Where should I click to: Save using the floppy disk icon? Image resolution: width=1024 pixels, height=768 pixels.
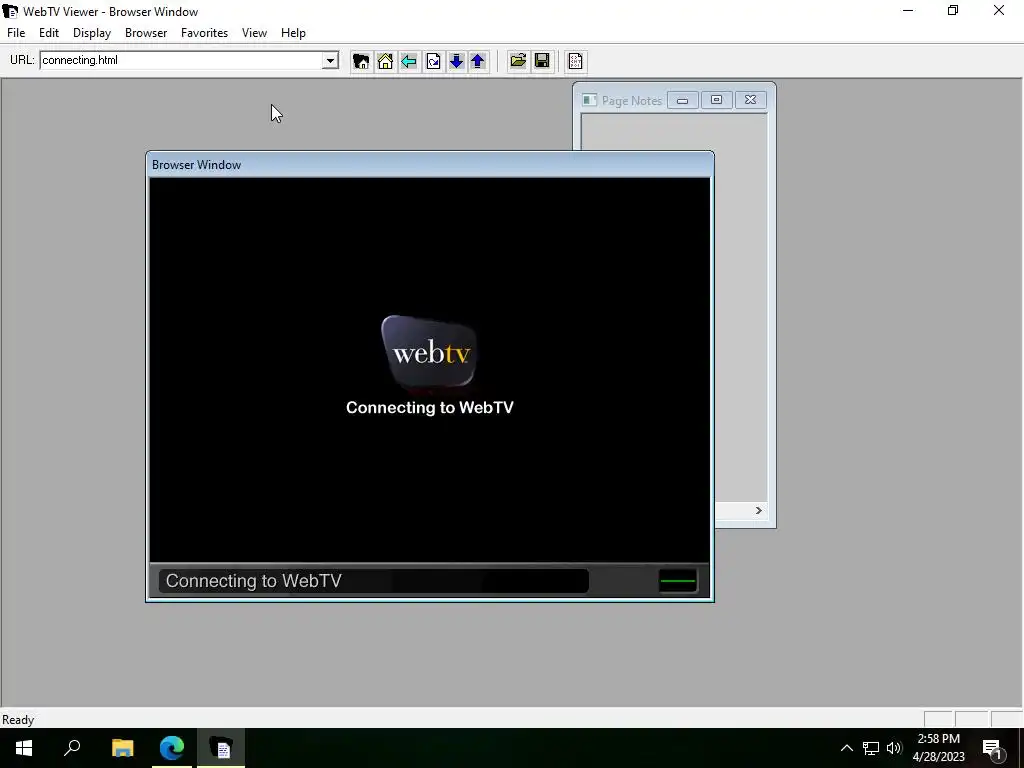pyautogui.click(x=542, y=61)
